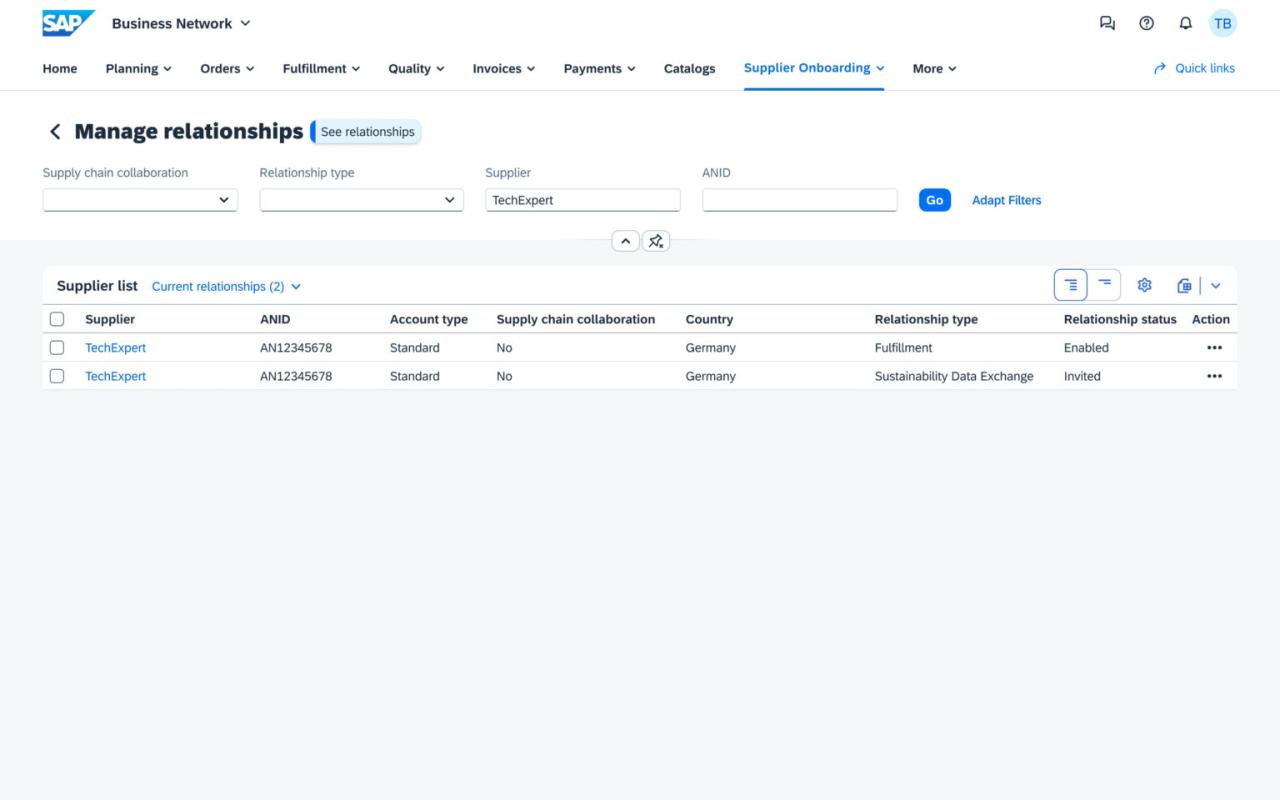Click the Go button
Viewport: 1280px width, 800px height.
934,200
